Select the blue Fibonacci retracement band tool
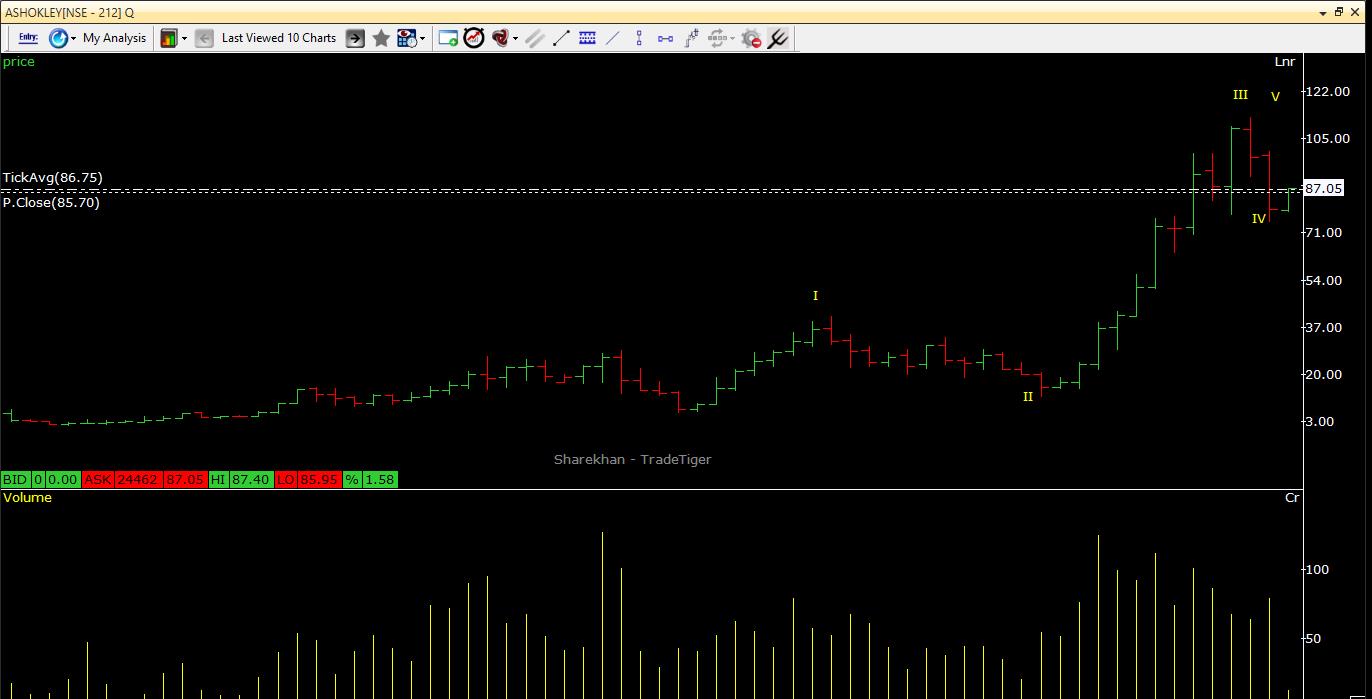This screenshot has height=699, width=1372. tap(587, 38)
